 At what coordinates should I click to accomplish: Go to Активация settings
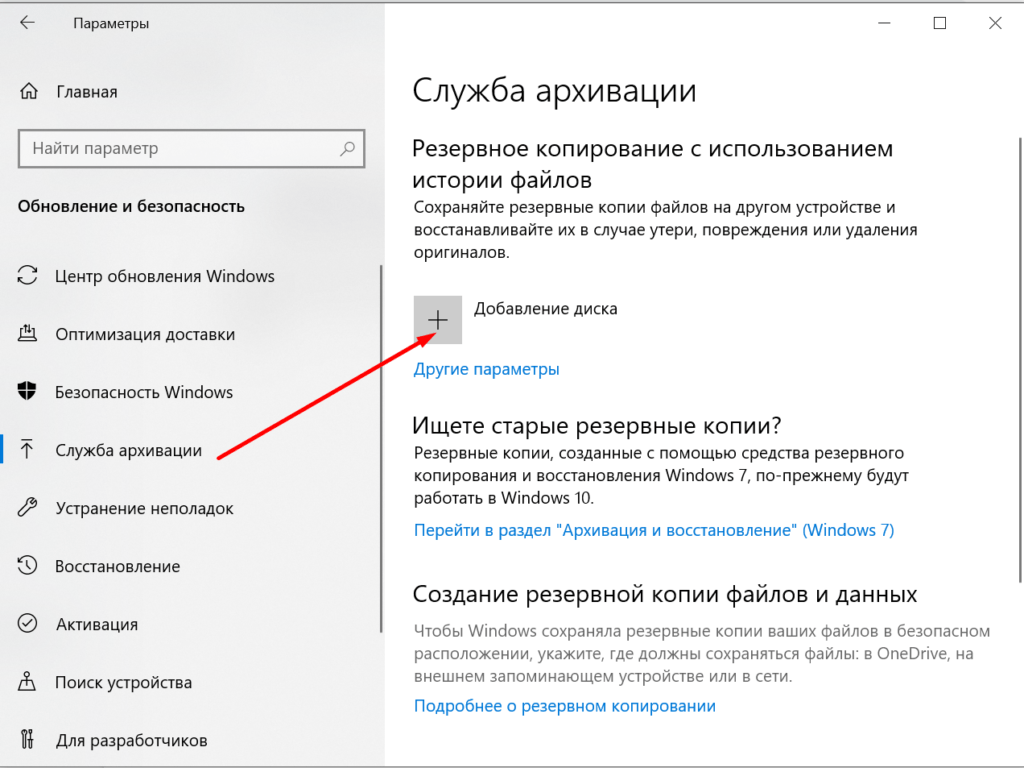pos(97,624)
